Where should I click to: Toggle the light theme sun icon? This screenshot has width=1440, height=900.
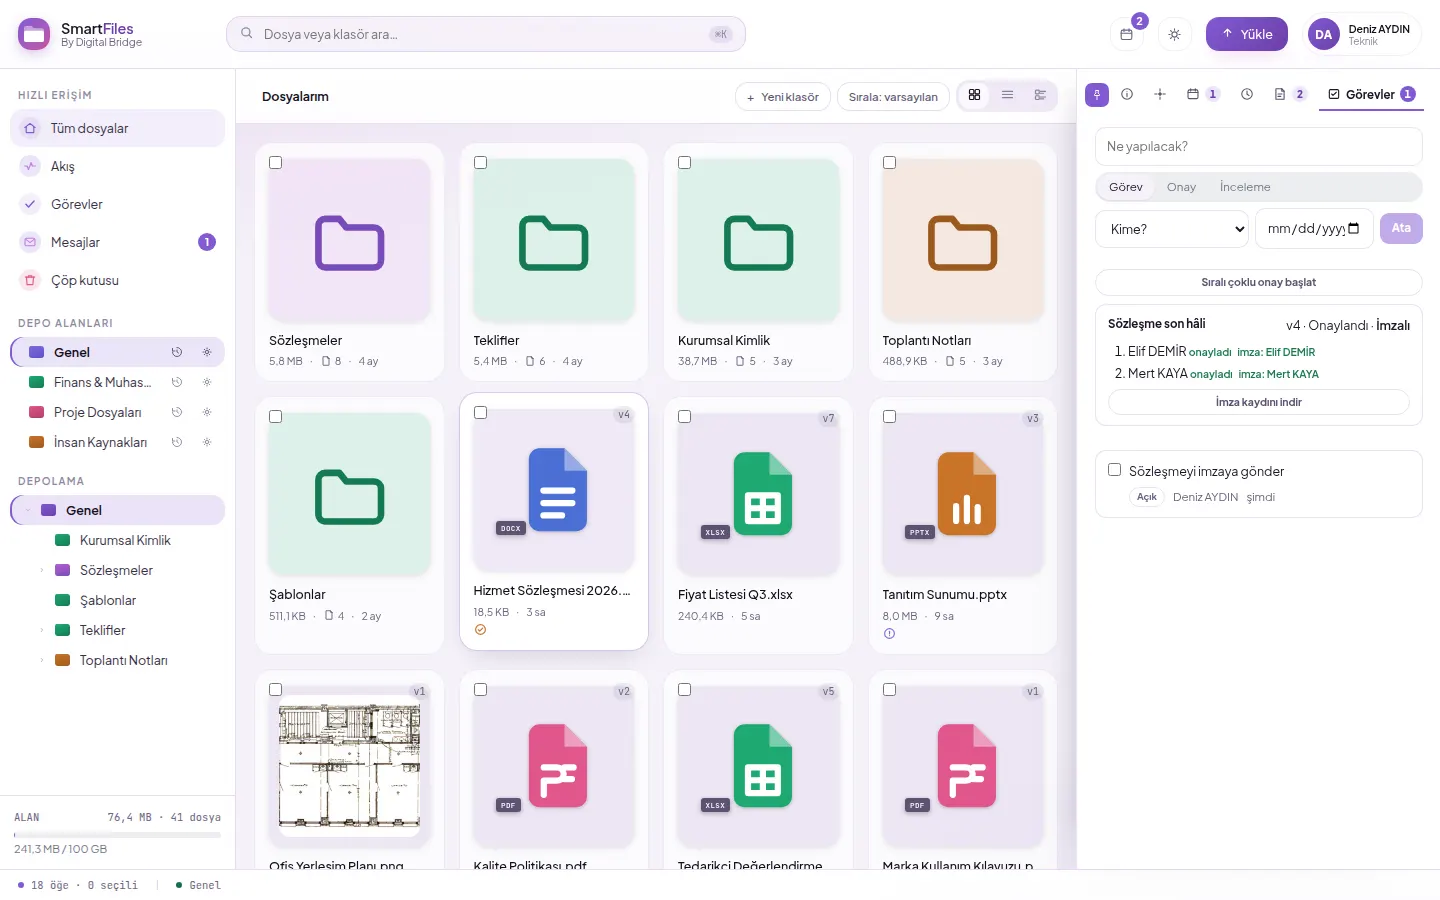coord(1174,34)
